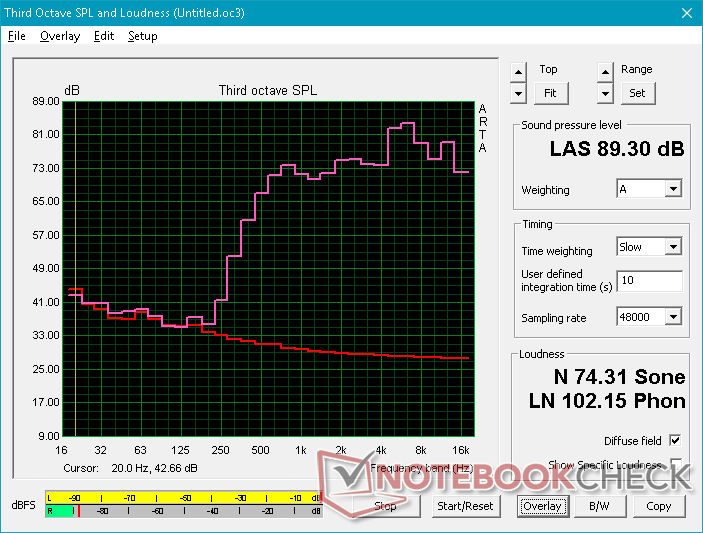Click the Set range button
The image size is (703, 533).
point(637,93)
